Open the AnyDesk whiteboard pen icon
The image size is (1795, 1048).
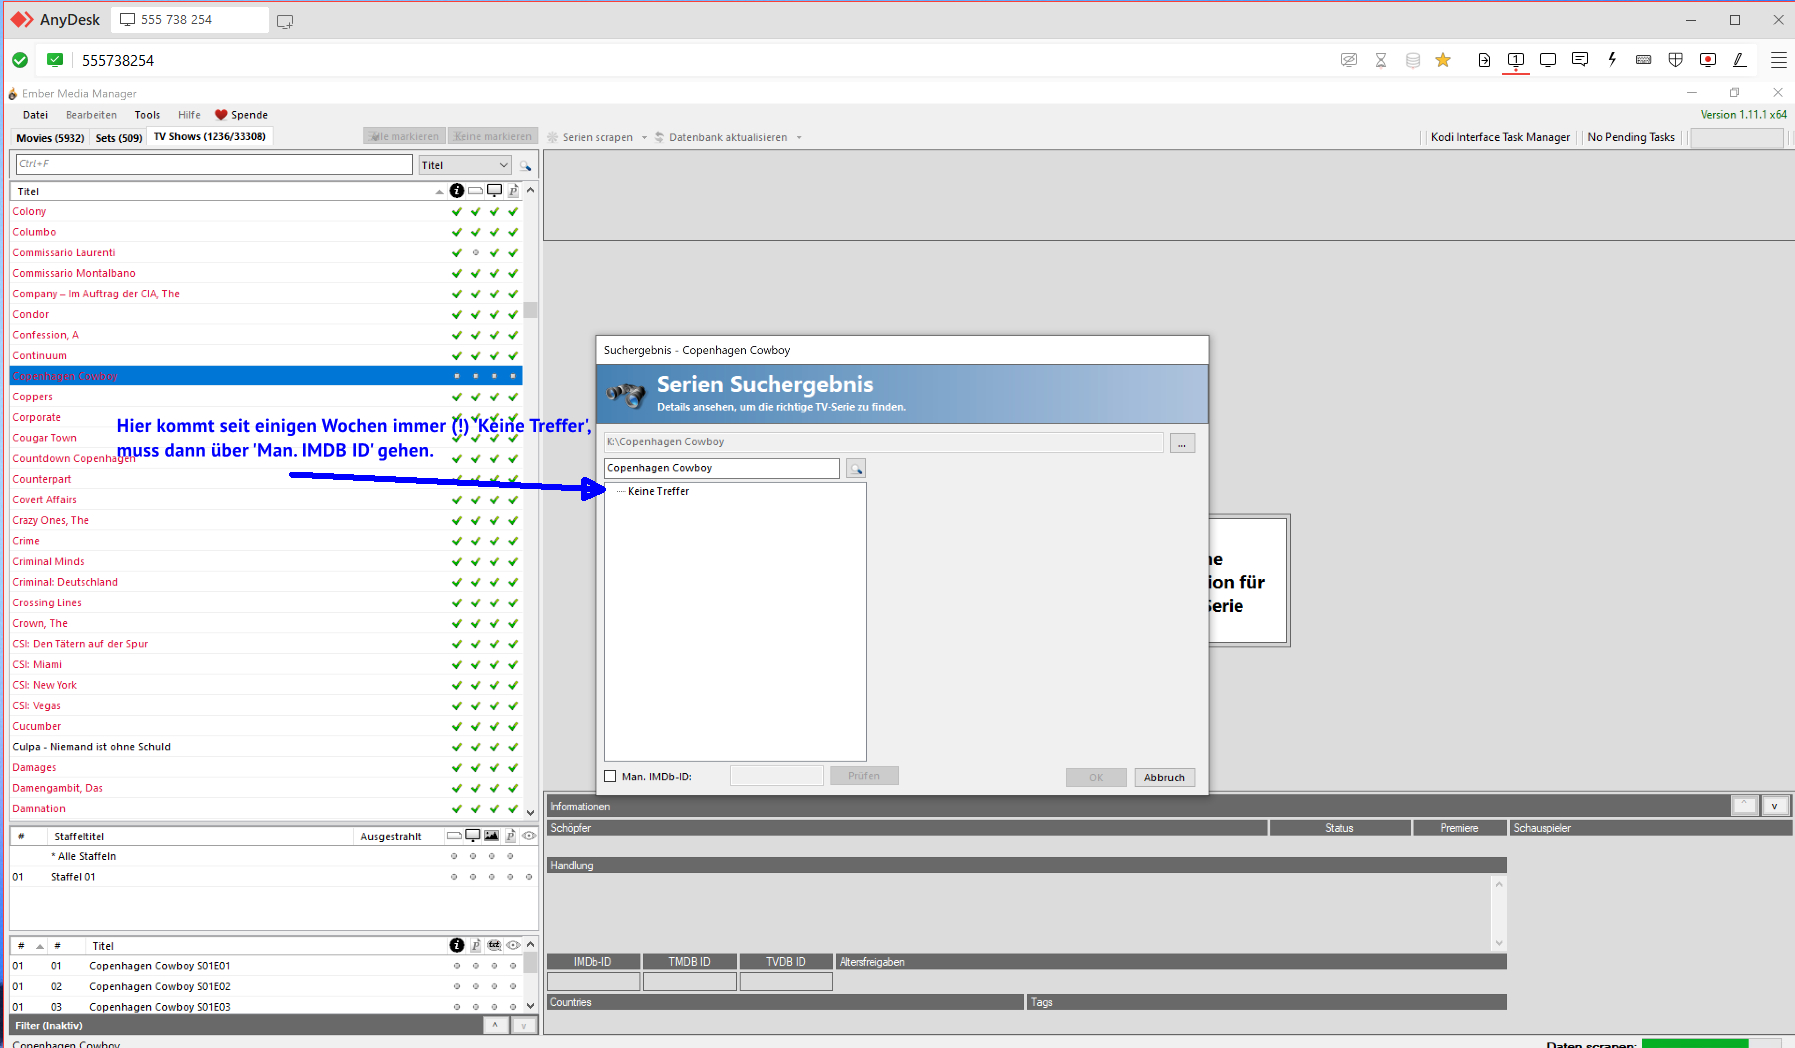coord(1740,60)
